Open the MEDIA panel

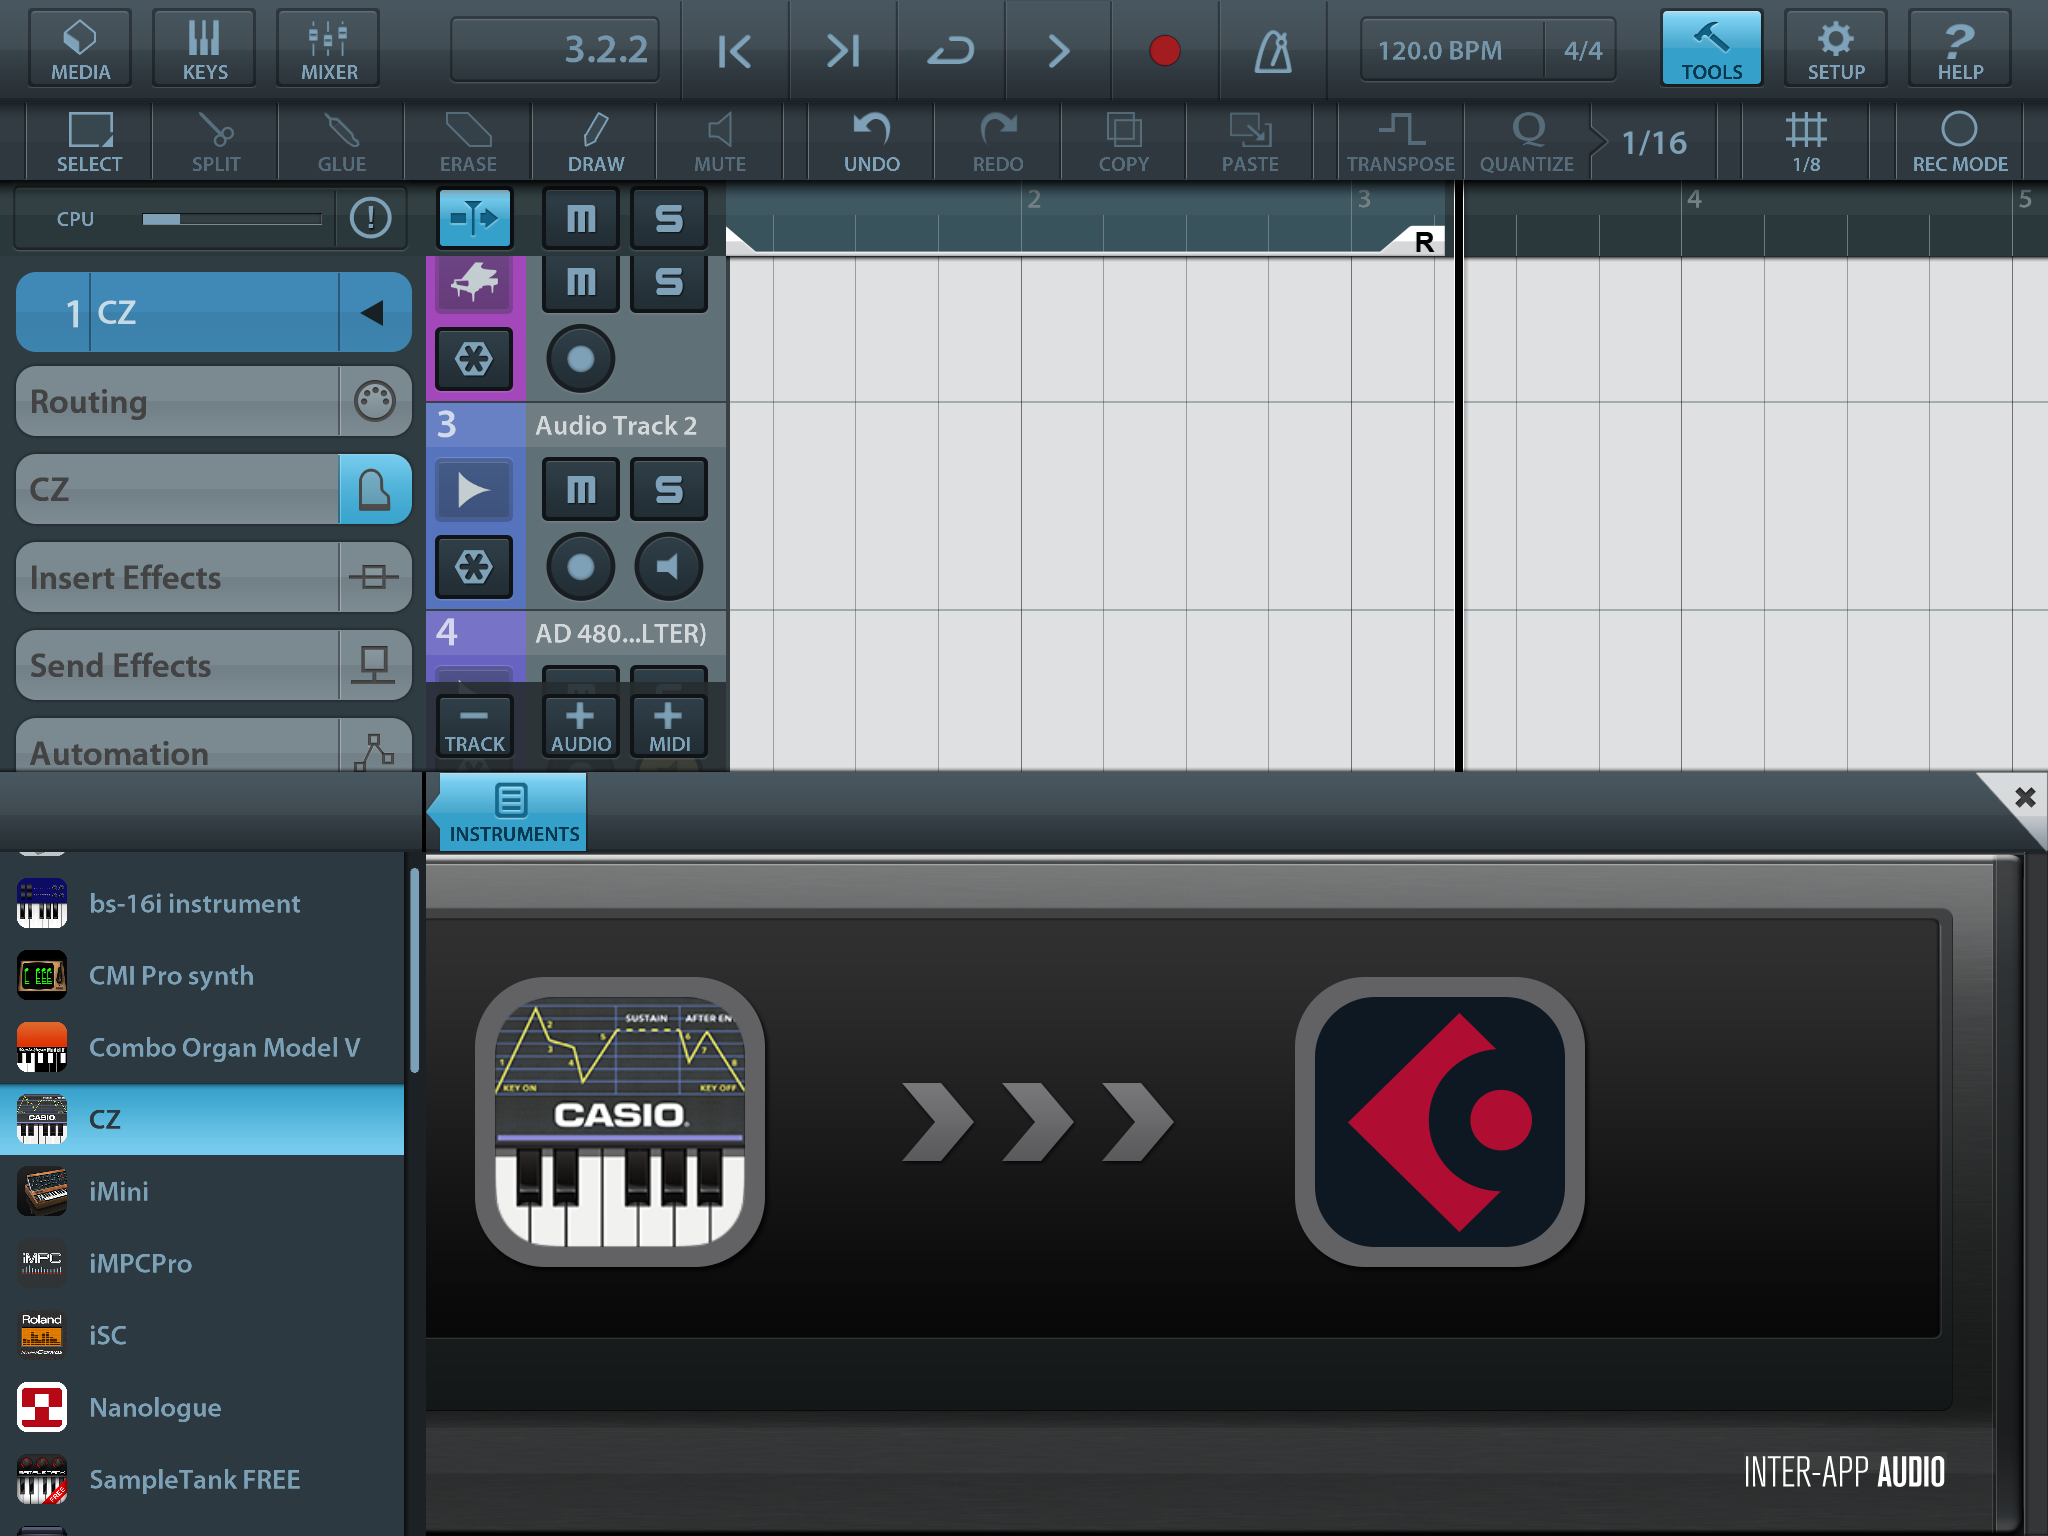click(80, 48)
